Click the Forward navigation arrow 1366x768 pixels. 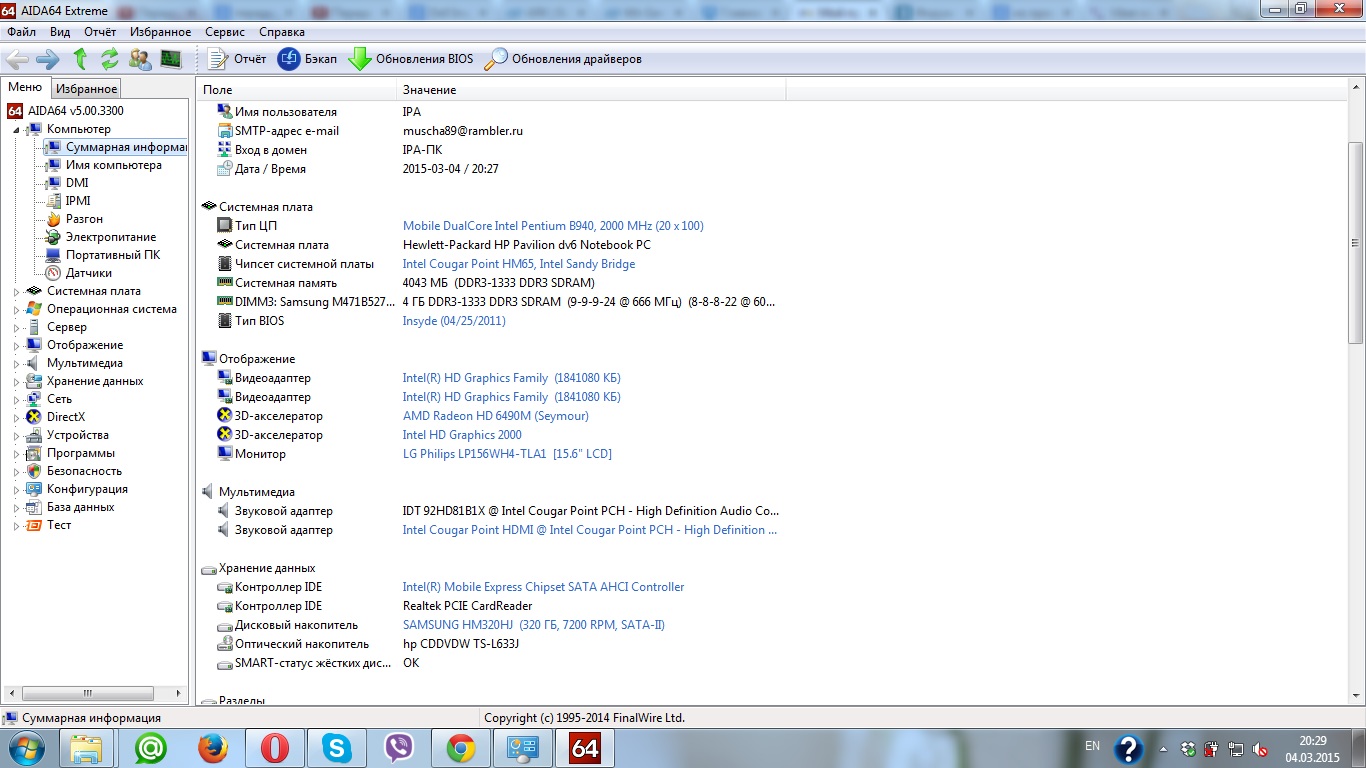pos(47,59)
